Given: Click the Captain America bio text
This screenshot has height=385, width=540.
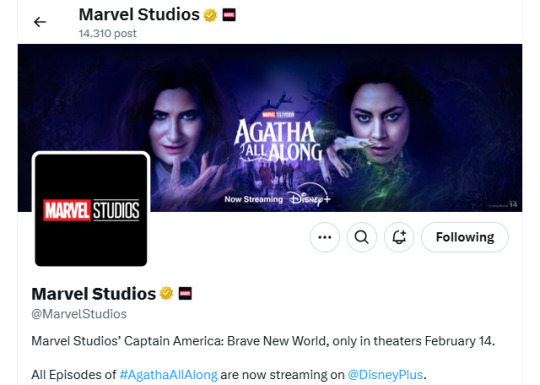Looking at the screenshot, I should click(263, 341).
